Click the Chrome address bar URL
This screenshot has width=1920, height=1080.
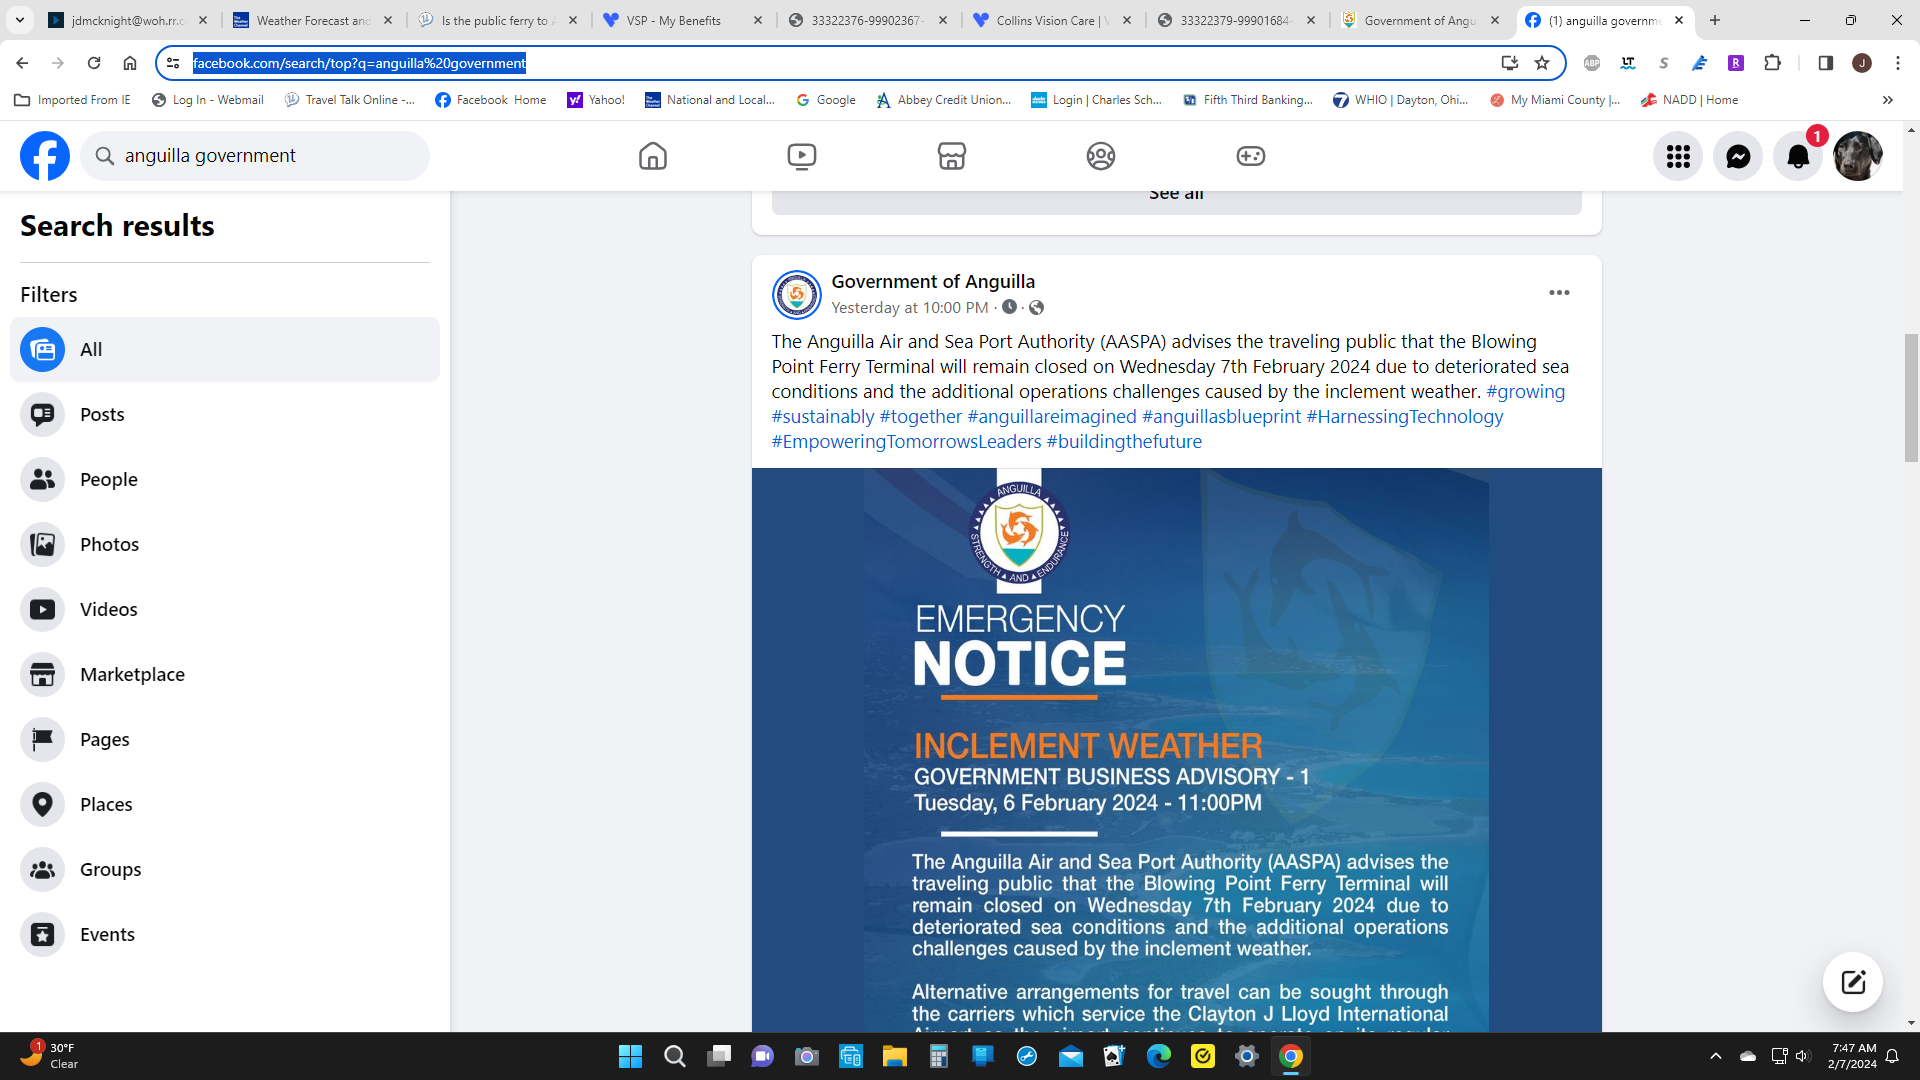click(x=359, y=63)
